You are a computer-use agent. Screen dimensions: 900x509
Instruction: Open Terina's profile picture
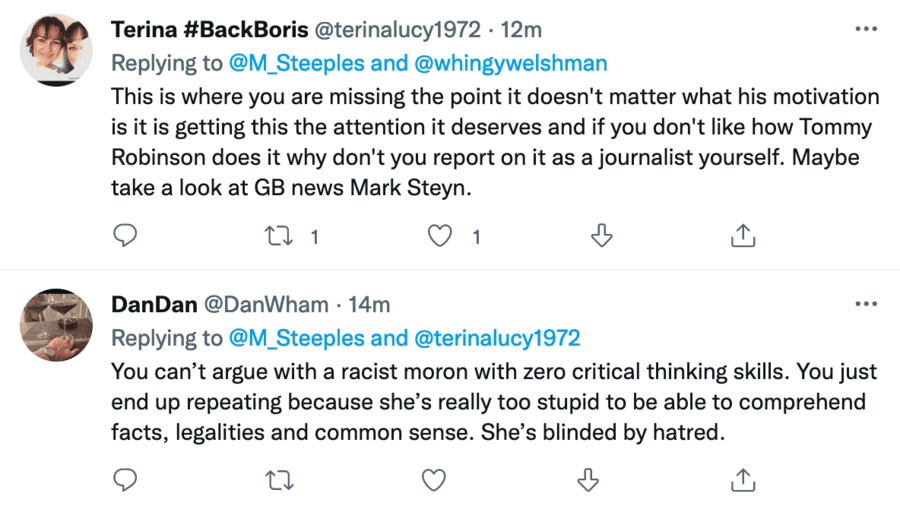56,50
